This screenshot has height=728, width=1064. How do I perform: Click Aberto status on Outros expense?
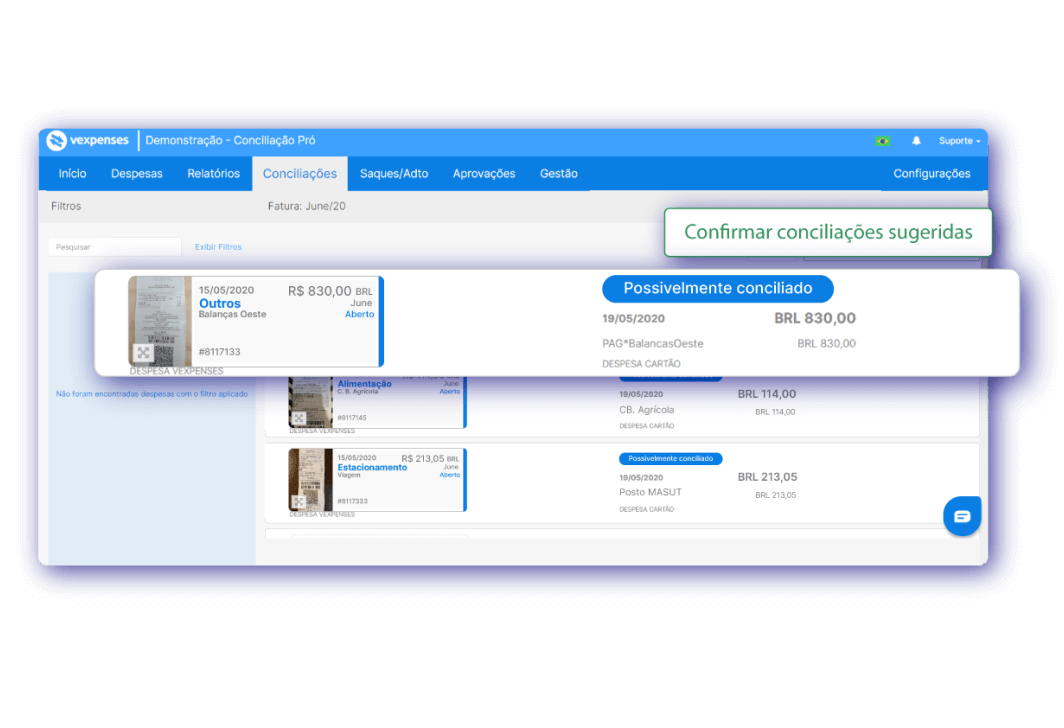[x=359, y=314]
